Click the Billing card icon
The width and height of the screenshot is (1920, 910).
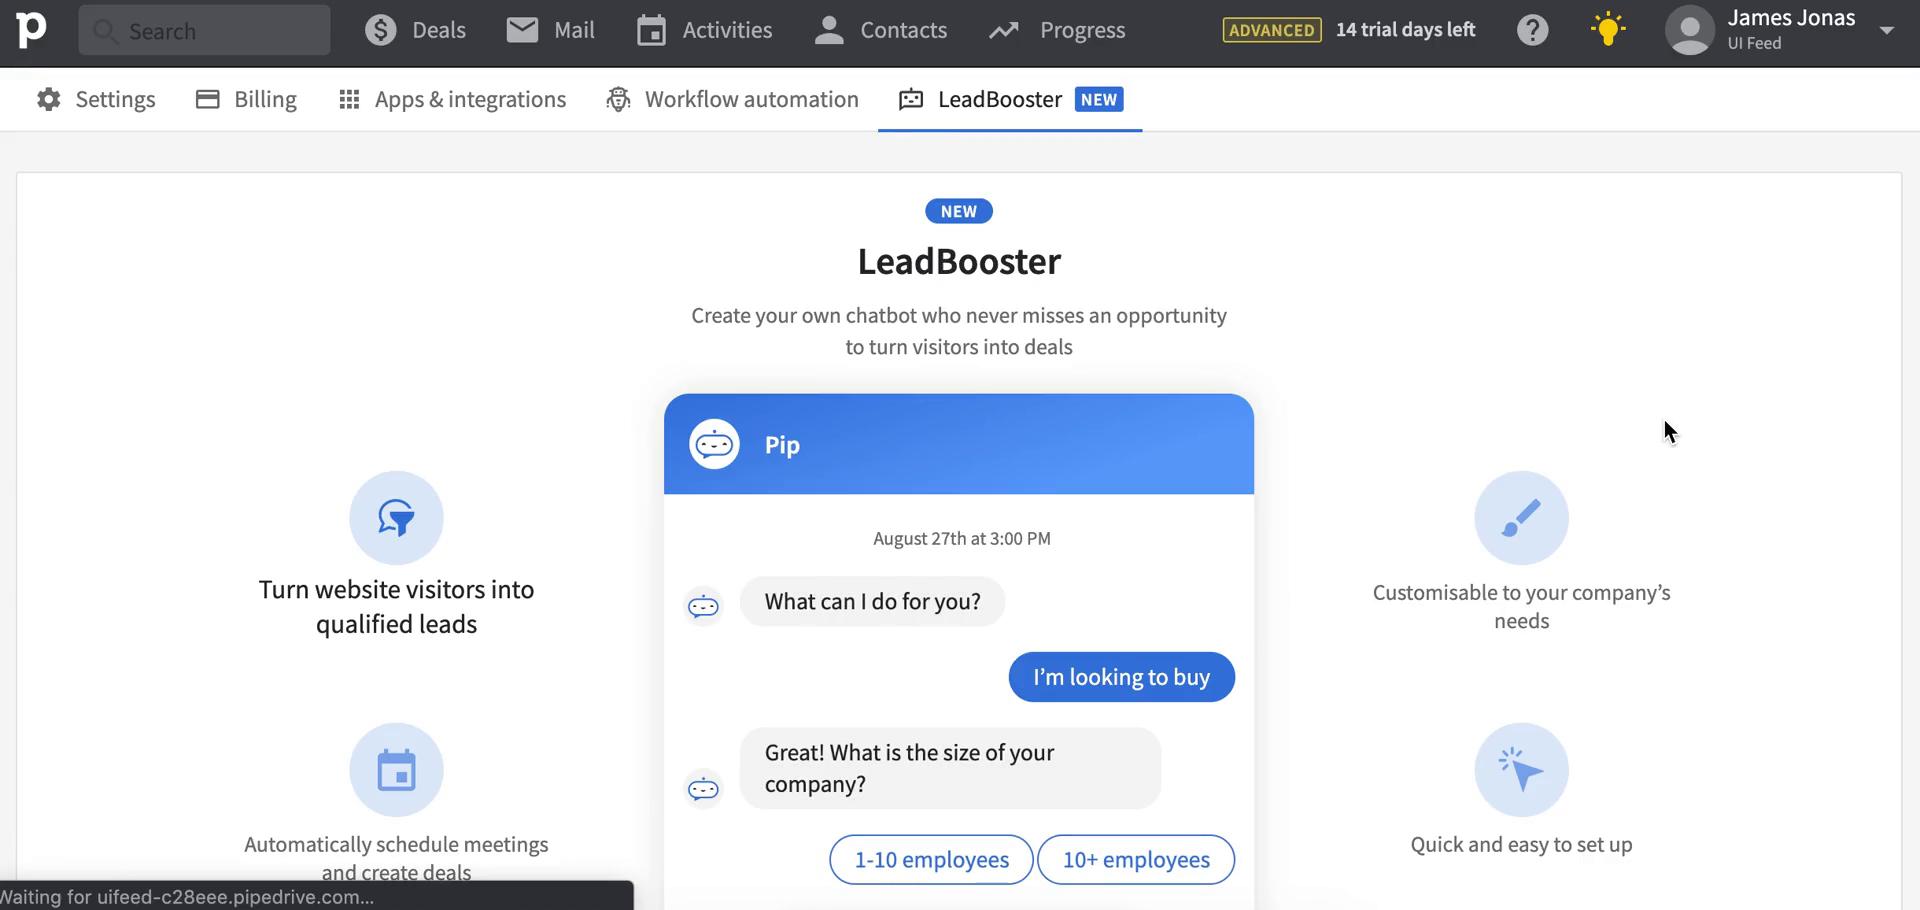207,99
